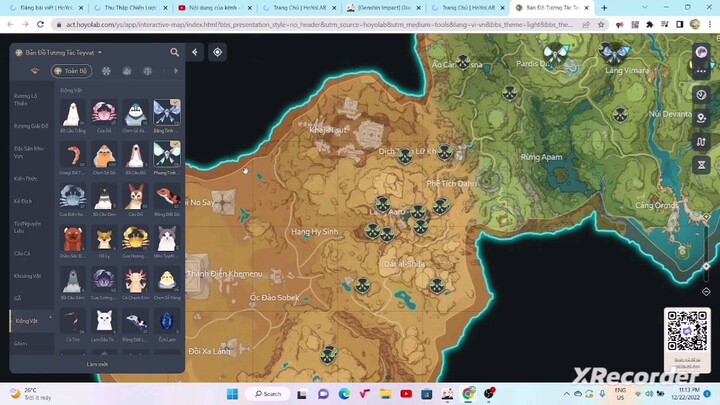The height and width of the screenshot is (405, 720).
Task: Select the Cò Tím crane
Action: coord(73,322)
